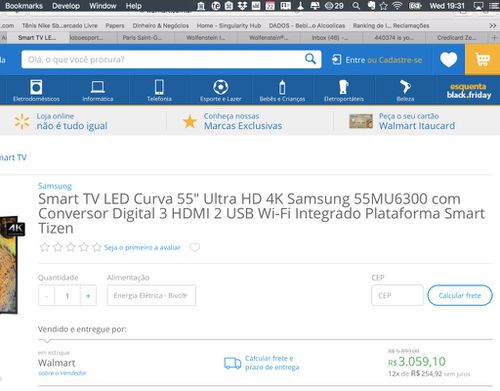Click the login door icon beside Entre
500x391 pixels.
point(337,60)
